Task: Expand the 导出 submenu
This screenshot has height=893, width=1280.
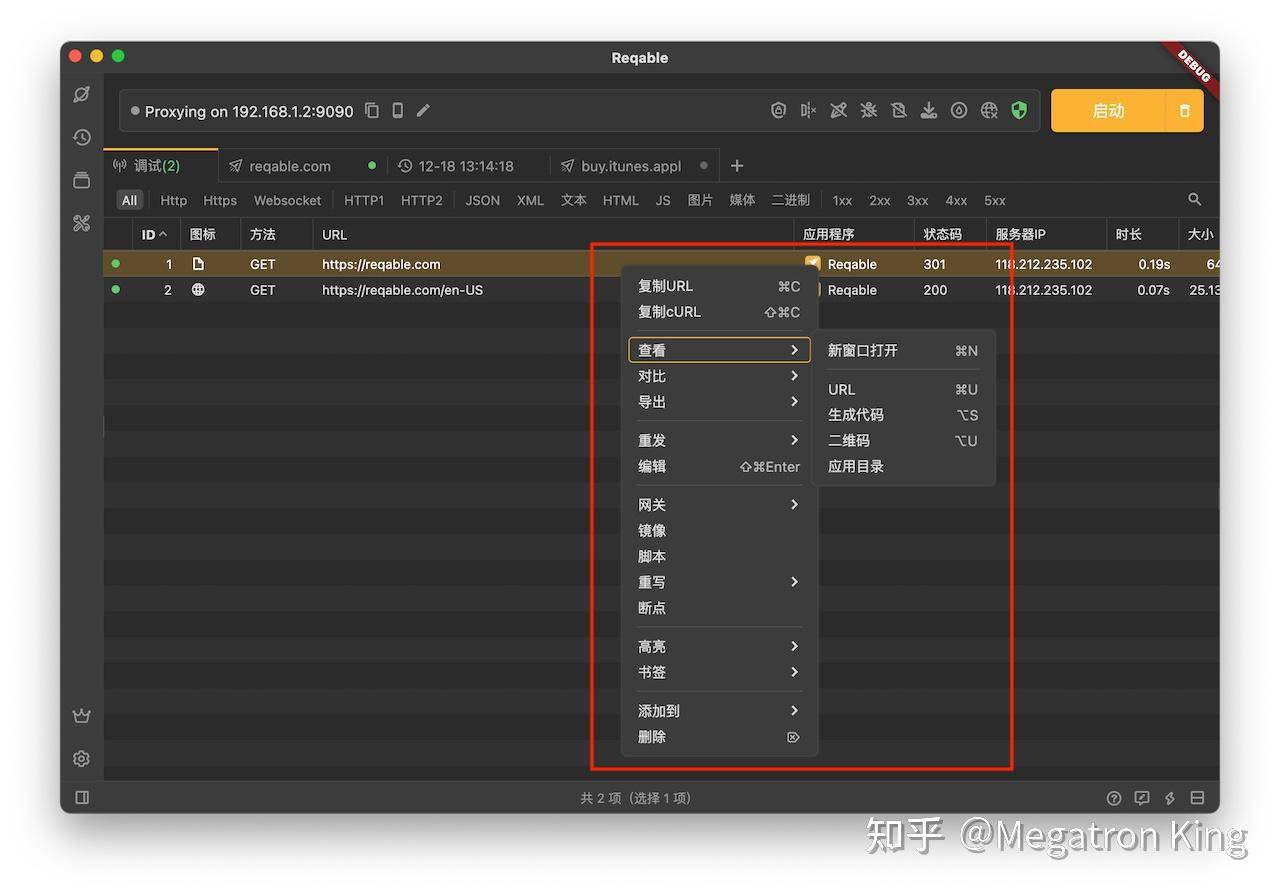Action: pos(719,402)
